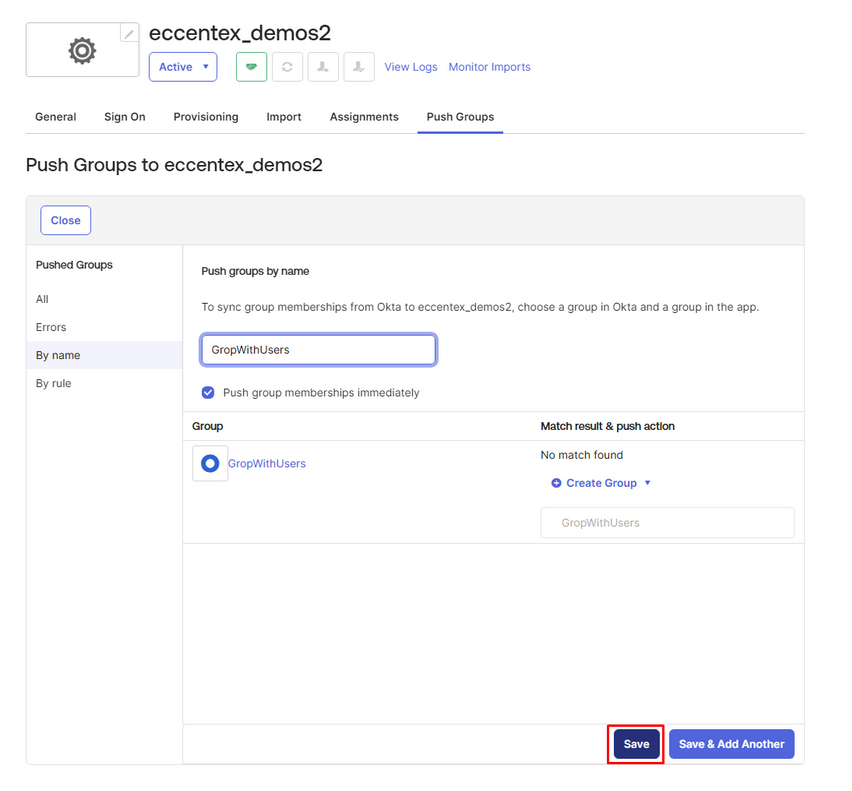Click the Match result & push action header
852x791 pixels.
pos(607,426)
